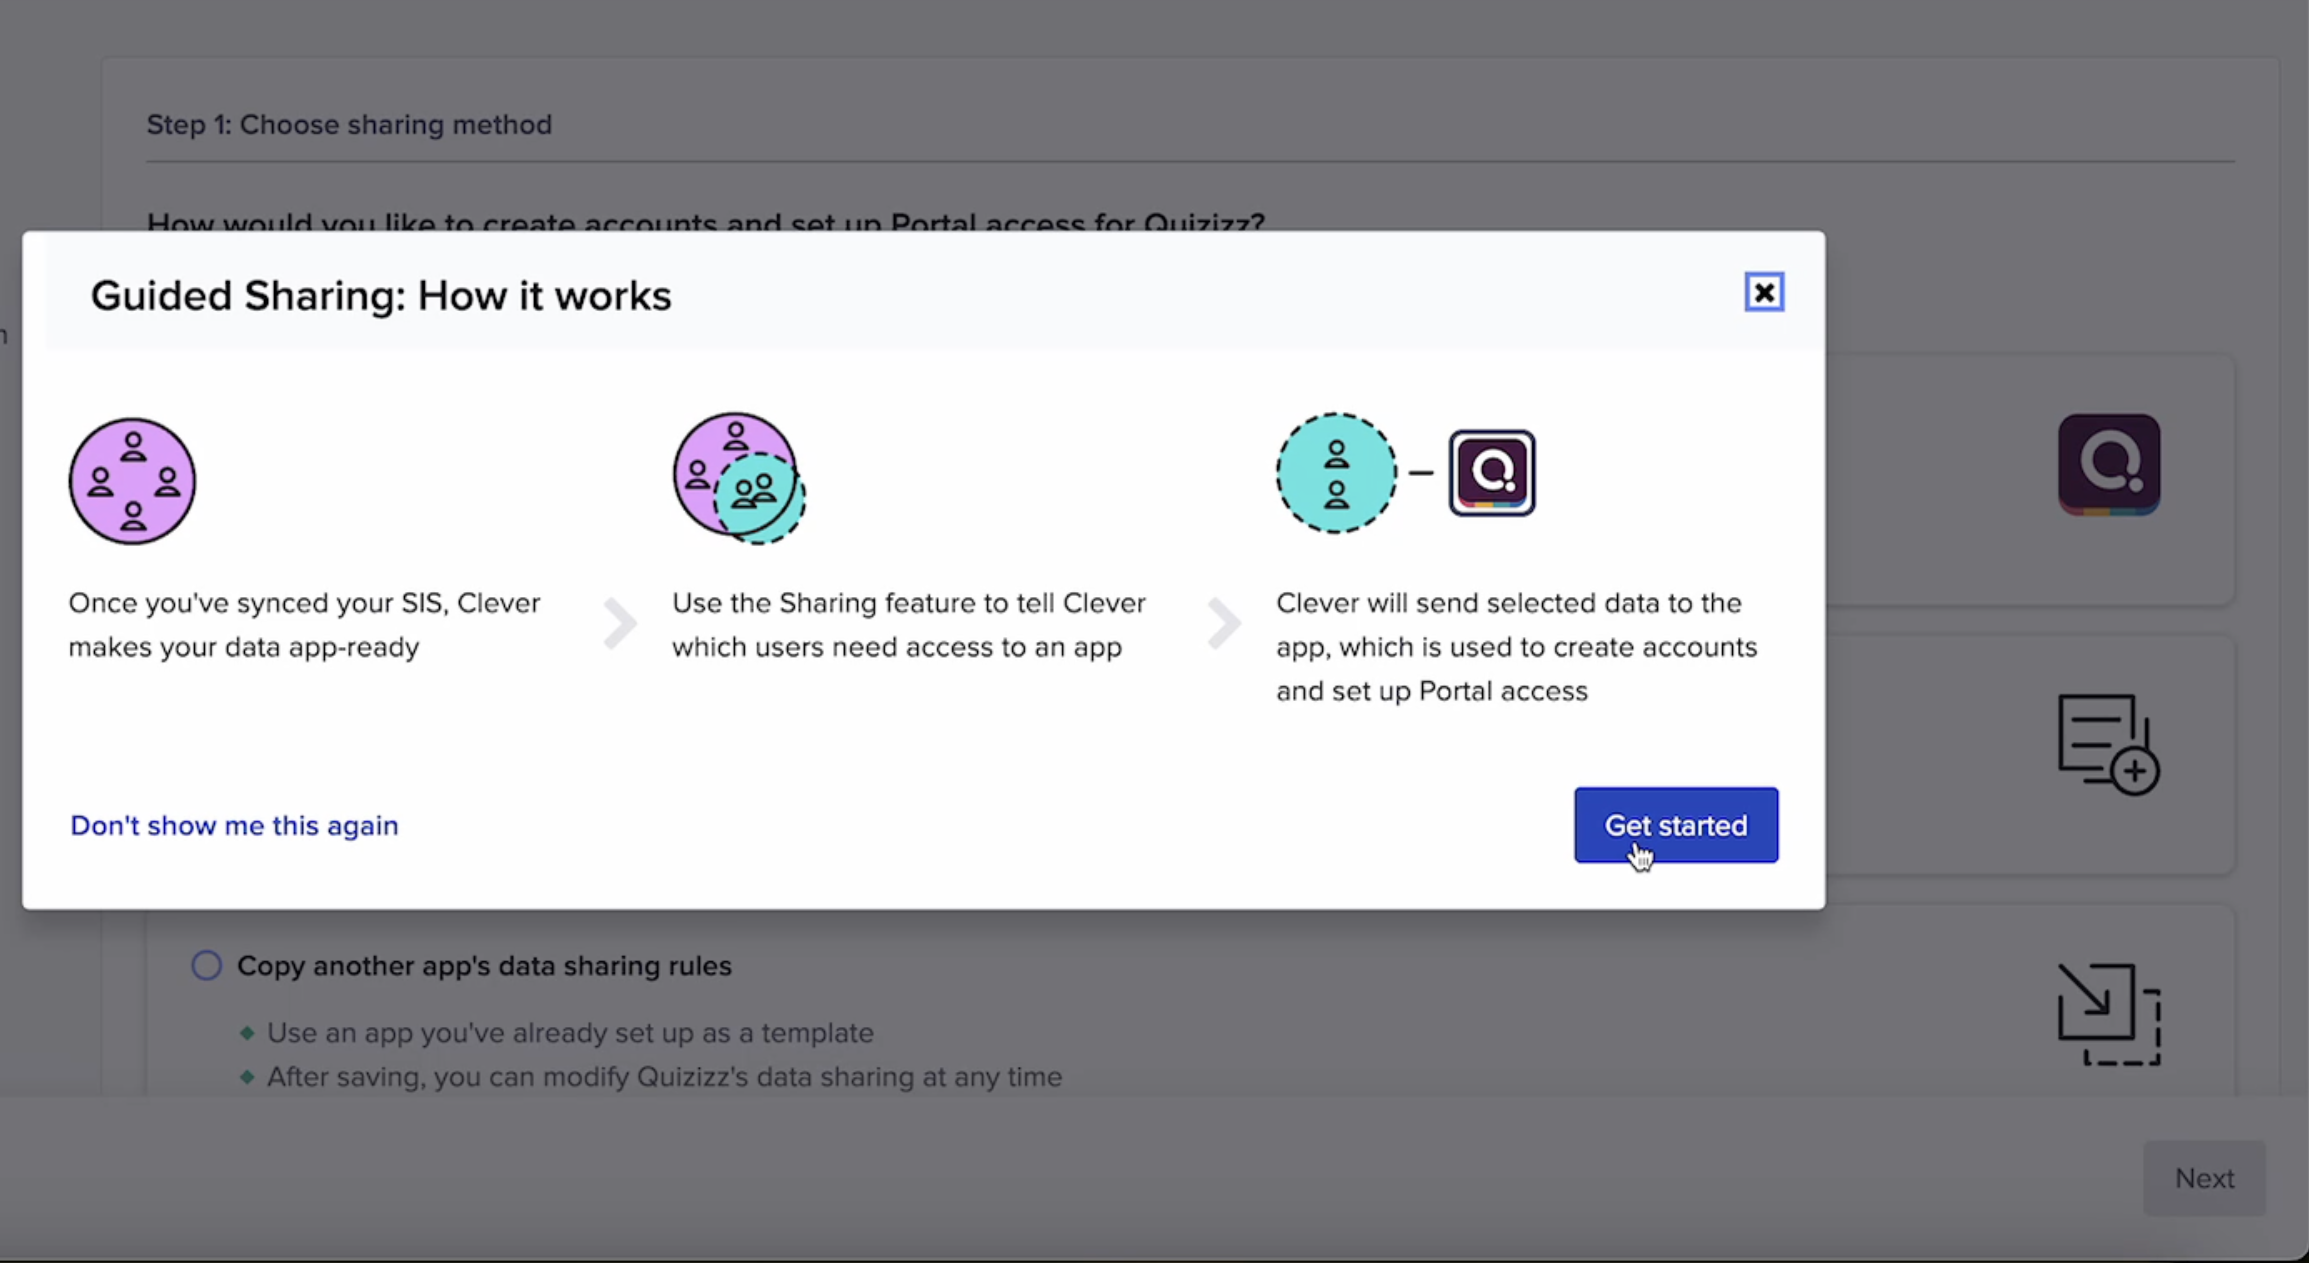Click the Sharing feature description text
The height and width of the screenshot is (1263, 2309).
(908, 625)
